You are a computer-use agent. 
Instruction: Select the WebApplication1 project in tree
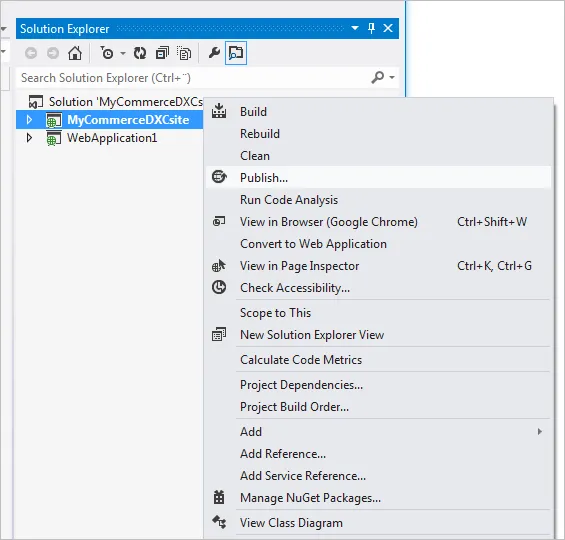112,138
